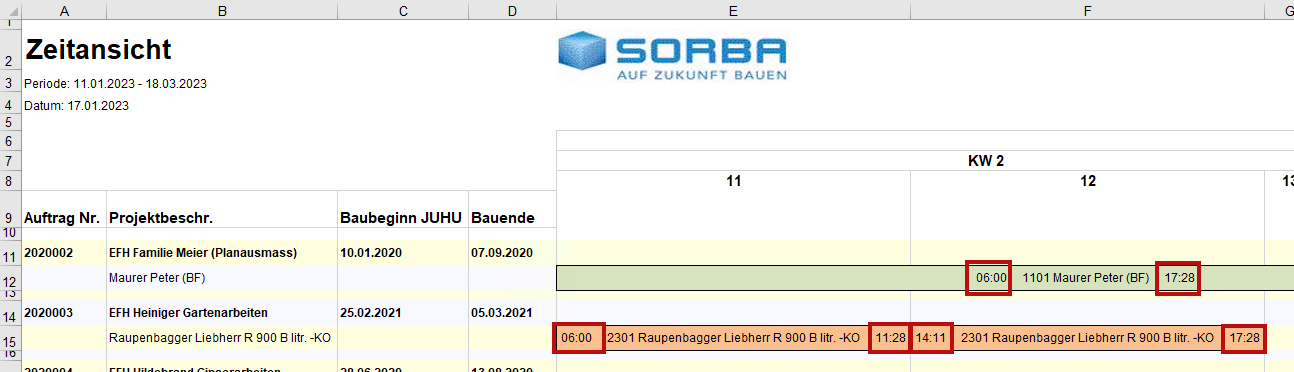This screenshot has height=372, width=1294.
Task: Click the Zeitansicht title cell
Action: pyautogui.click(x=98, y=49)
